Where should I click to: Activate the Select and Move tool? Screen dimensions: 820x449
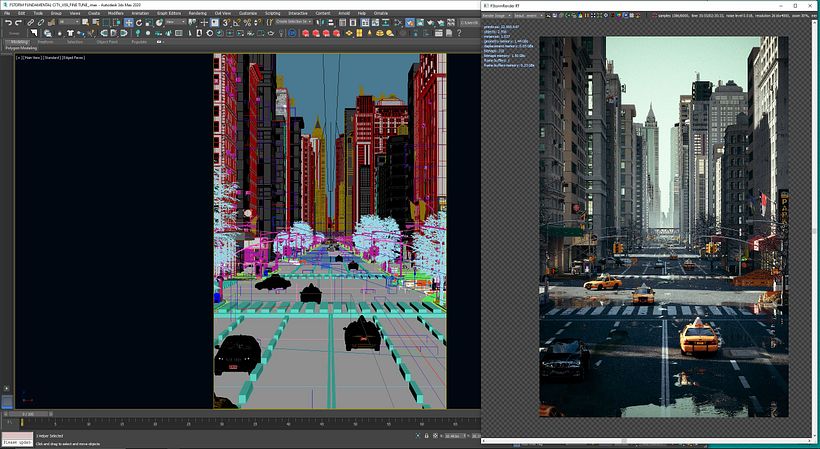click(129, 22)
